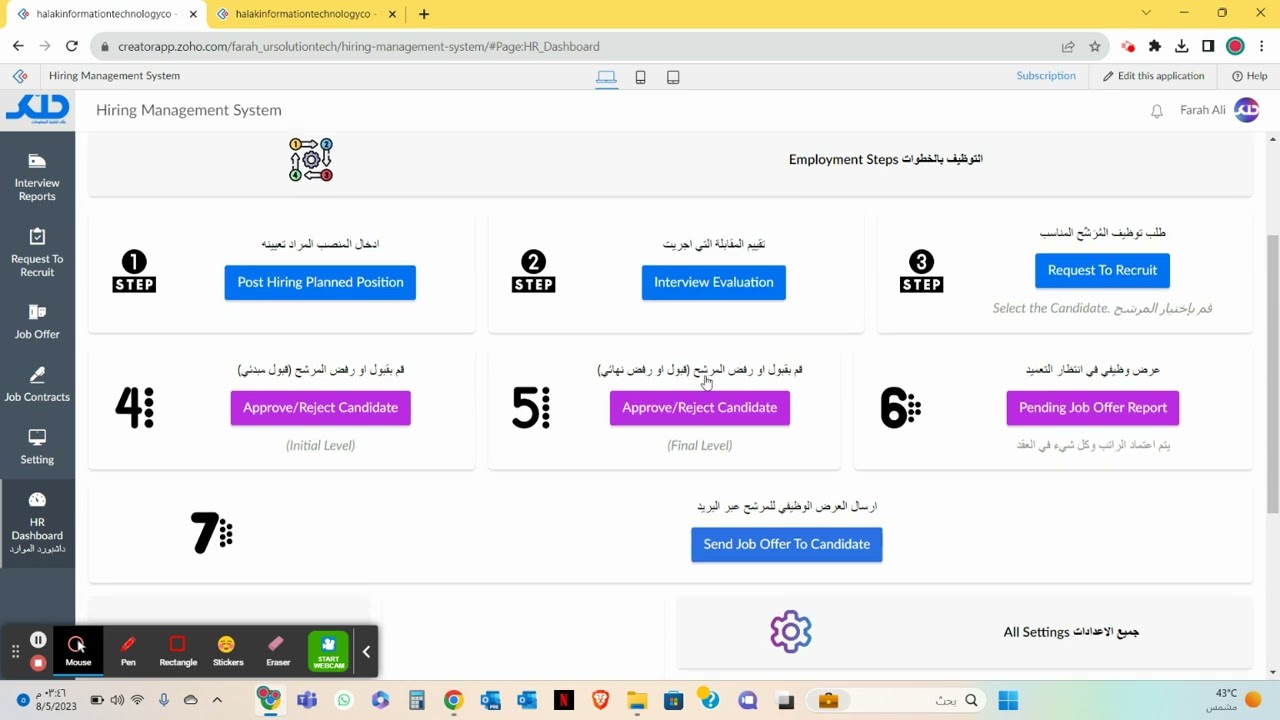This screenshot has width=1280, height=720.
Task: Open Chrome three-dot menu
Action: pos(1262,46)
